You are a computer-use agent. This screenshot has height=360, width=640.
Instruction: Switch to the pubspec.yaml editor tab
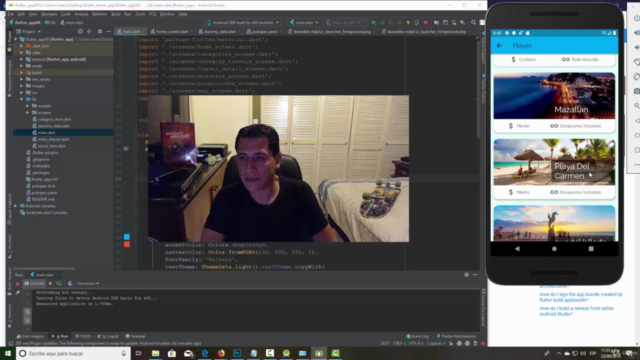pyautogui.click(x=262, y=31)
